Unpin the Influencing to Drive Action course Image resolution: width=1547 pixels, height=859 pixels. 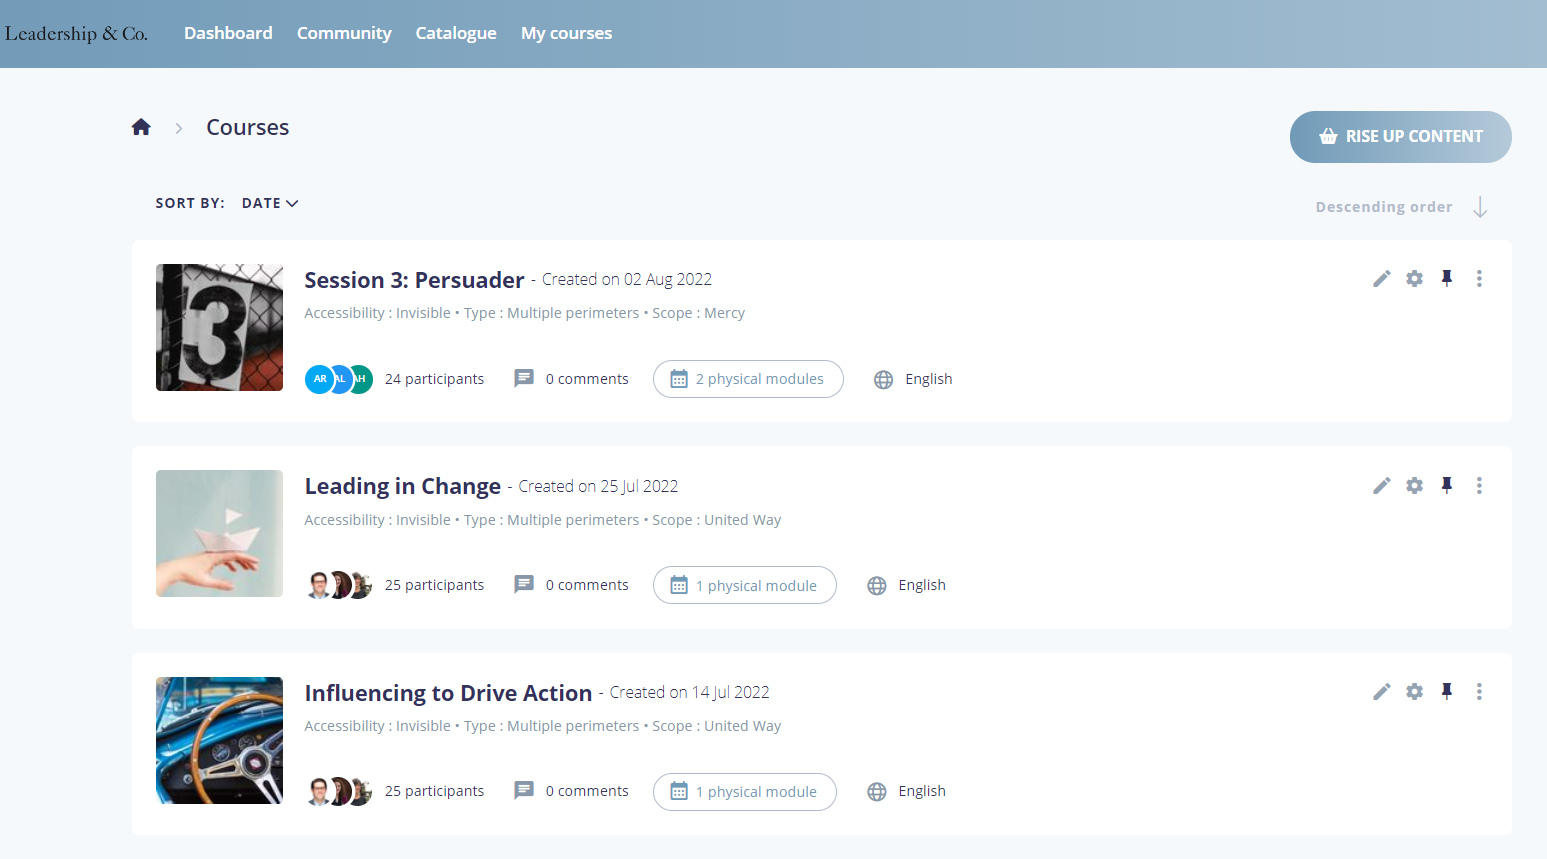click(x=1446, y=692)
